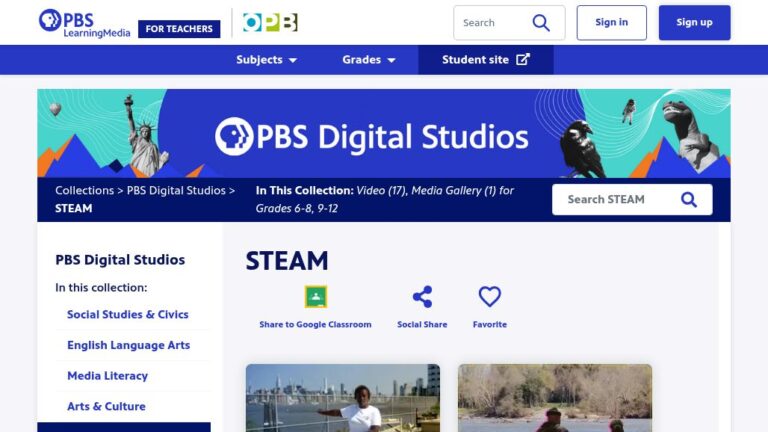Click the Google Classroom icon

click(316, 296)
